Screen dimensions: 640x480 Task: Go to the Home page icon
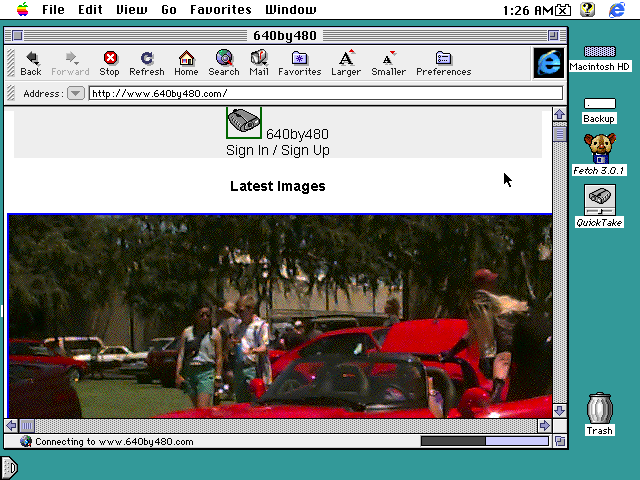pos(186,63)
